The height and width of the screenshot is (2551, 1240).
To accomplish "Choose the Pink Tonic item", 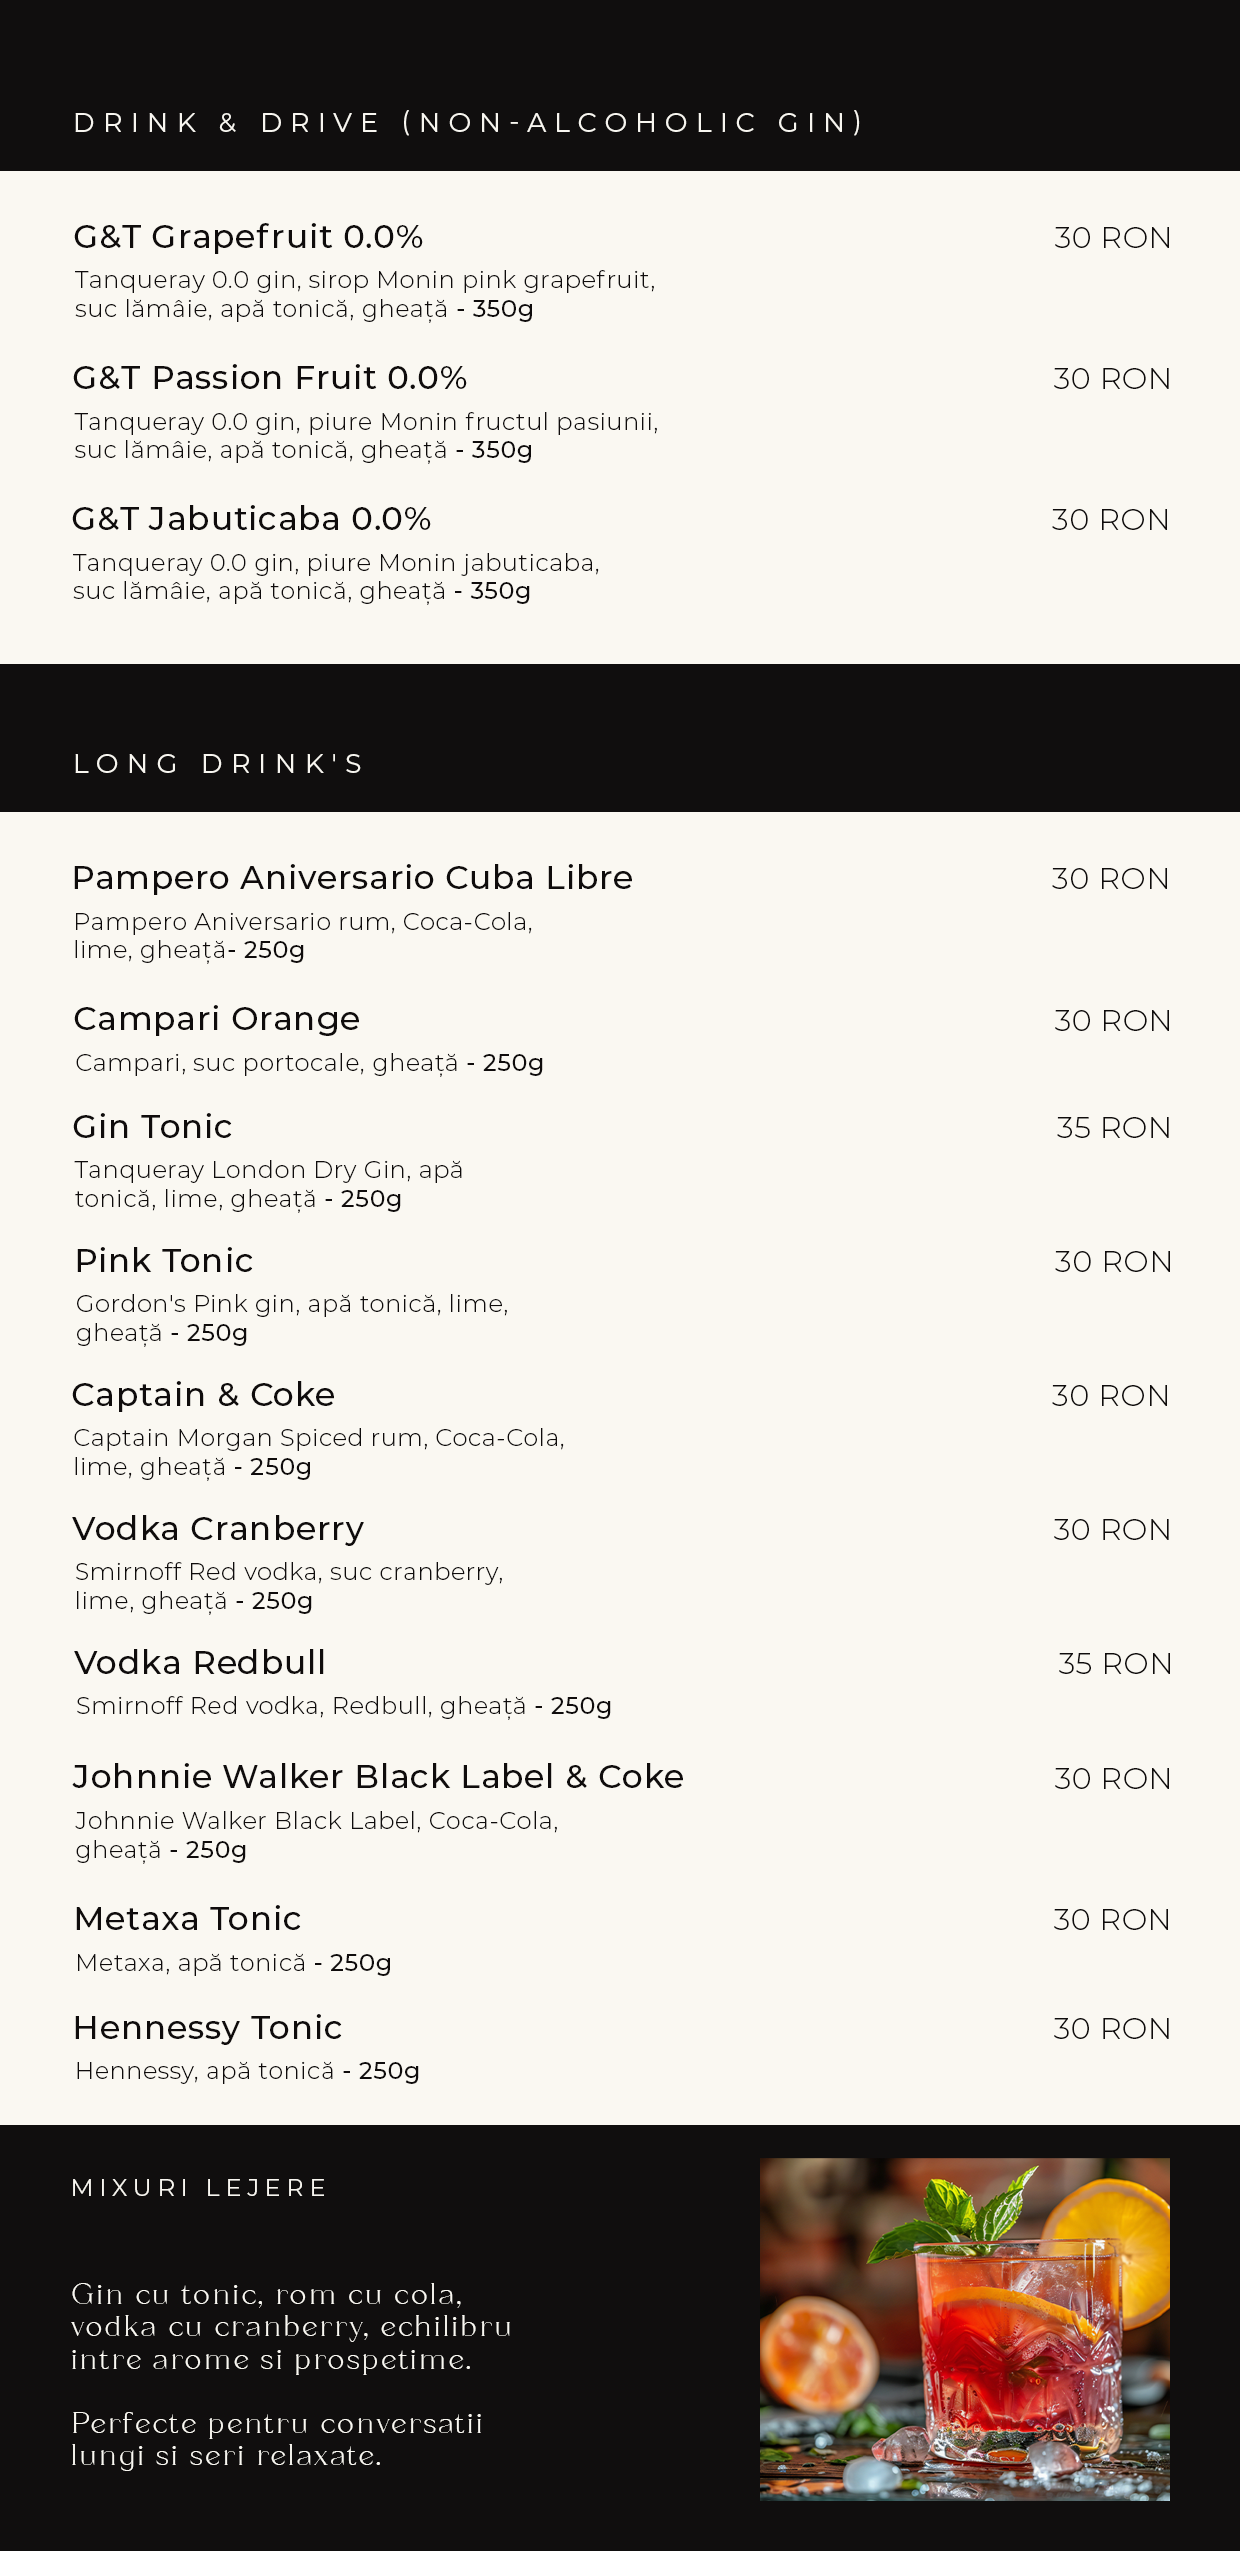I will point(164,1261).
